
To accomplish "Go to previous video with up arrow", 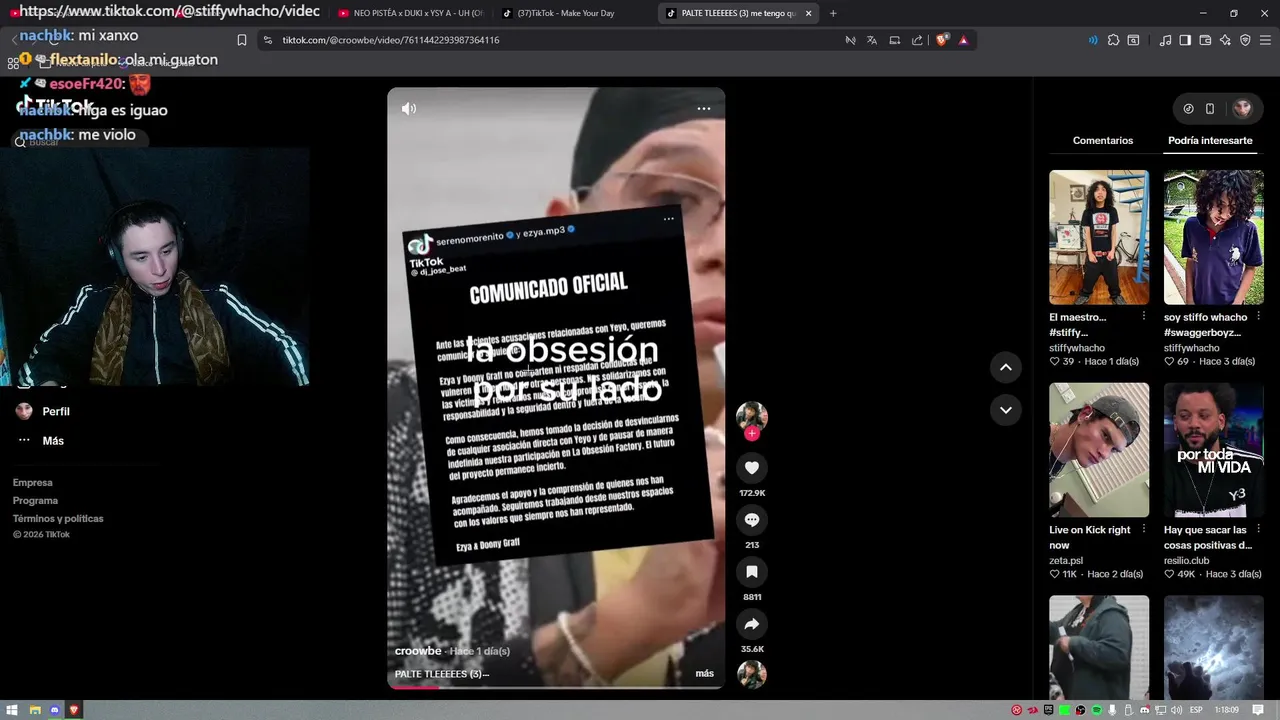I will pos(1006,367).
